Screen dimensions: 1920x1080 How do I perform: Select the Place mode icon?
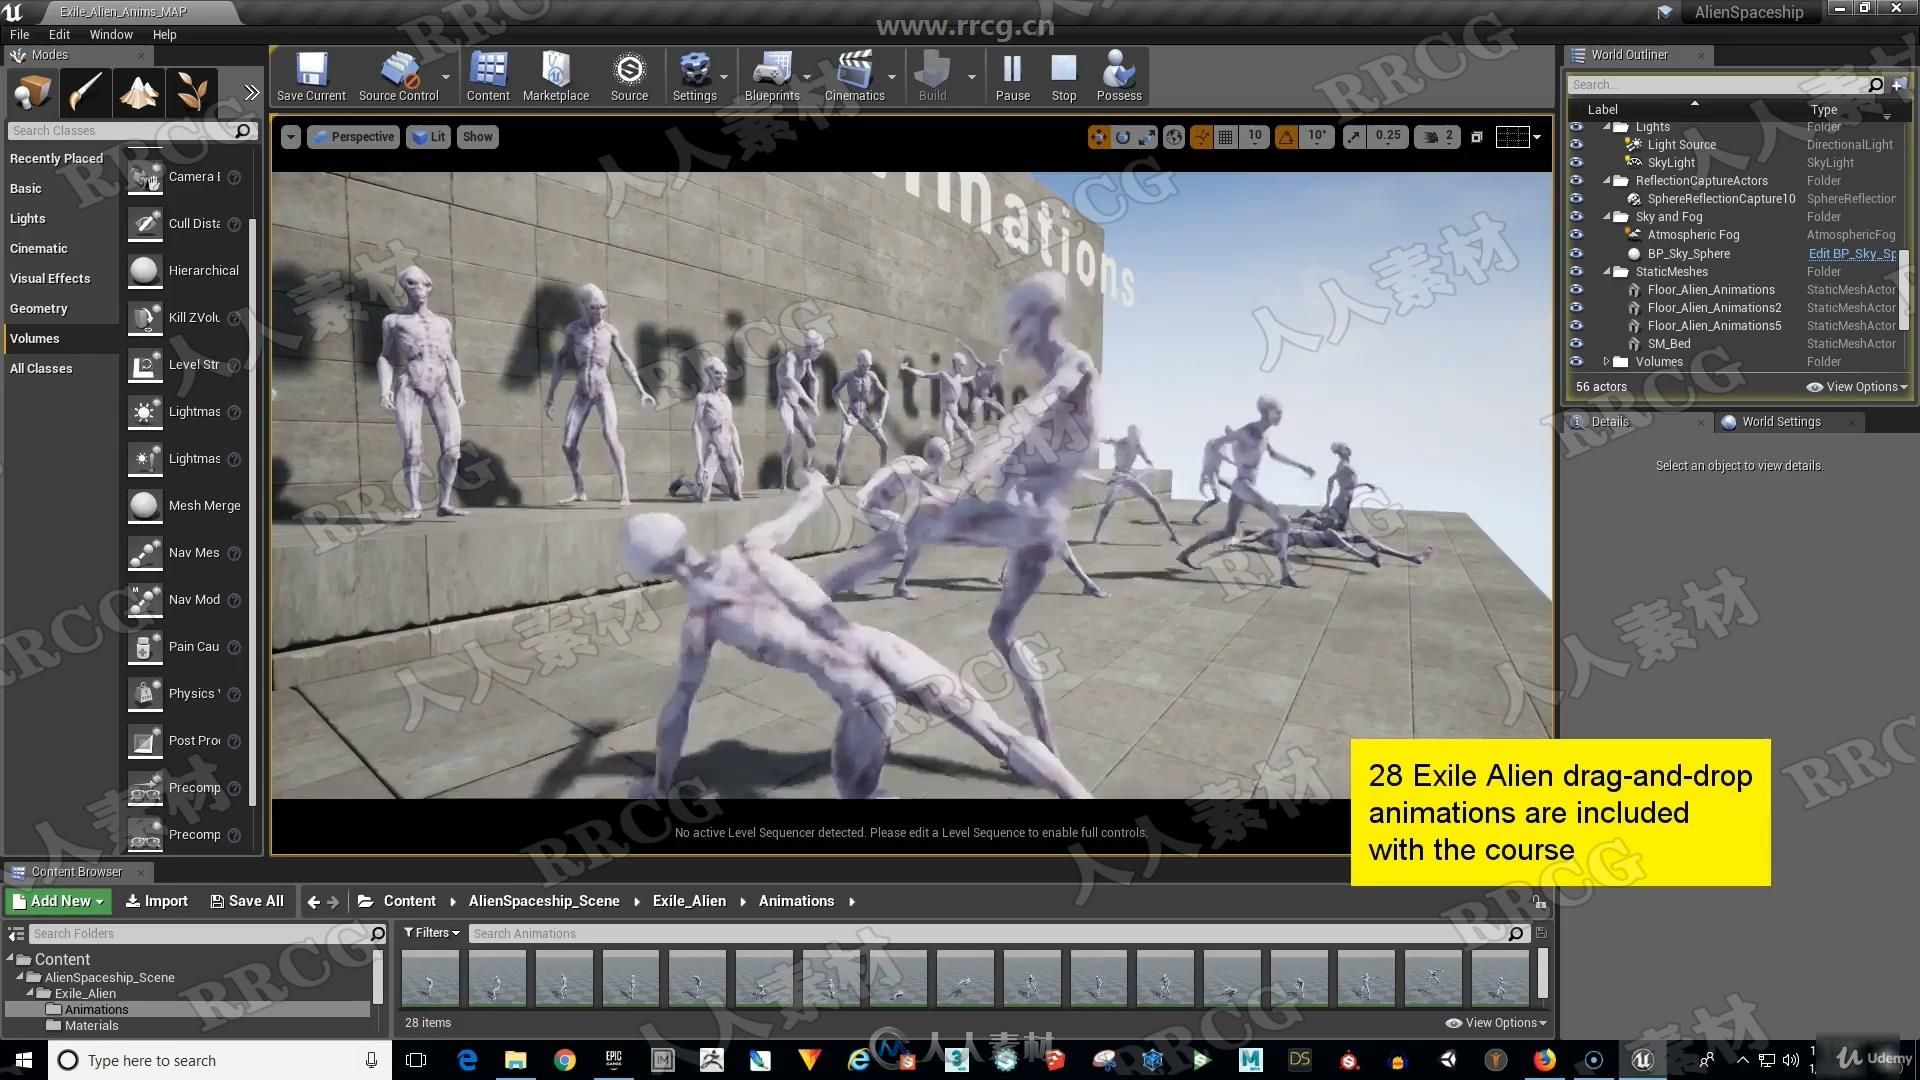[x=32, y=93]
